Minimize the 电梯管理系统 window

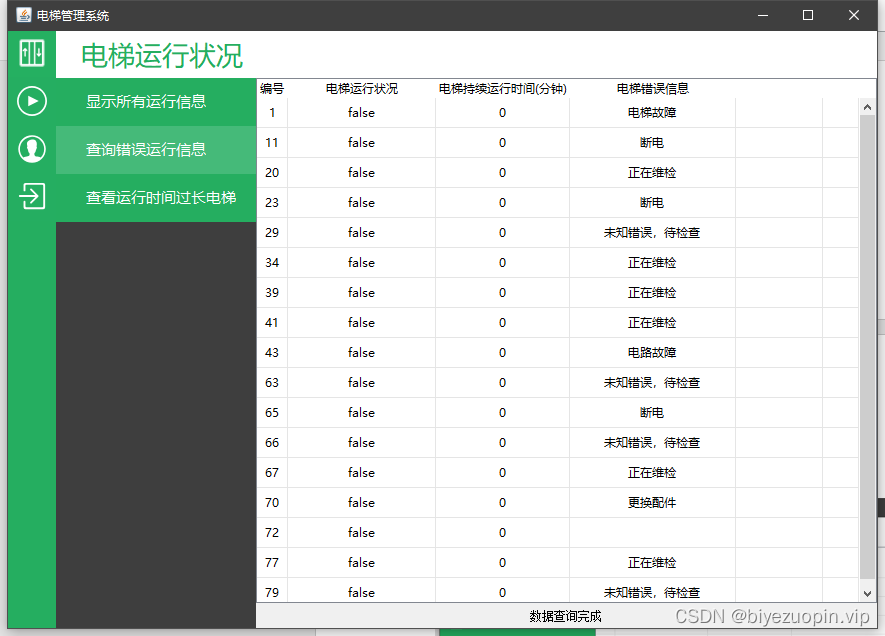click(762, 15)
